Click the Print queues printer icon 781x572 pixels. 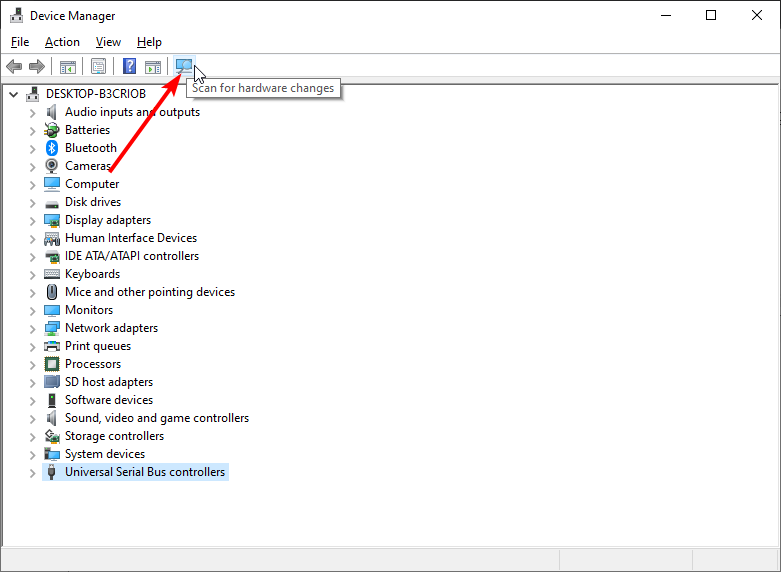(x=52, y=346)
